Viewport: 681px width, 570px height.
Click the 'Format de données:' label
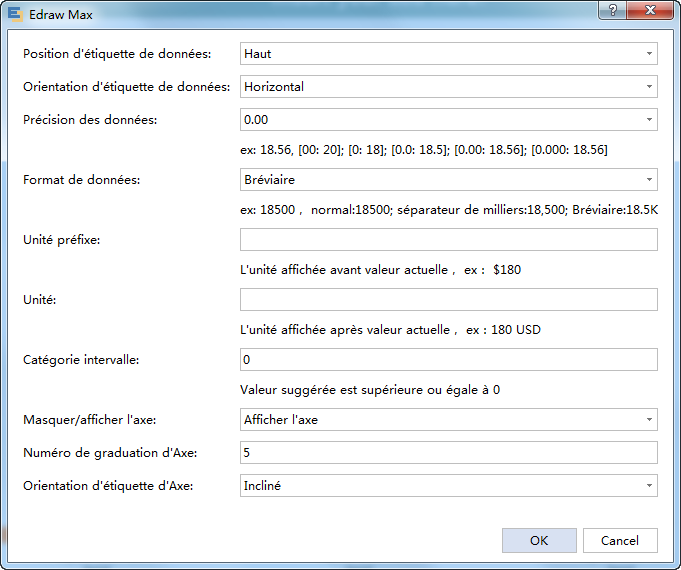[x=82, y=180]
